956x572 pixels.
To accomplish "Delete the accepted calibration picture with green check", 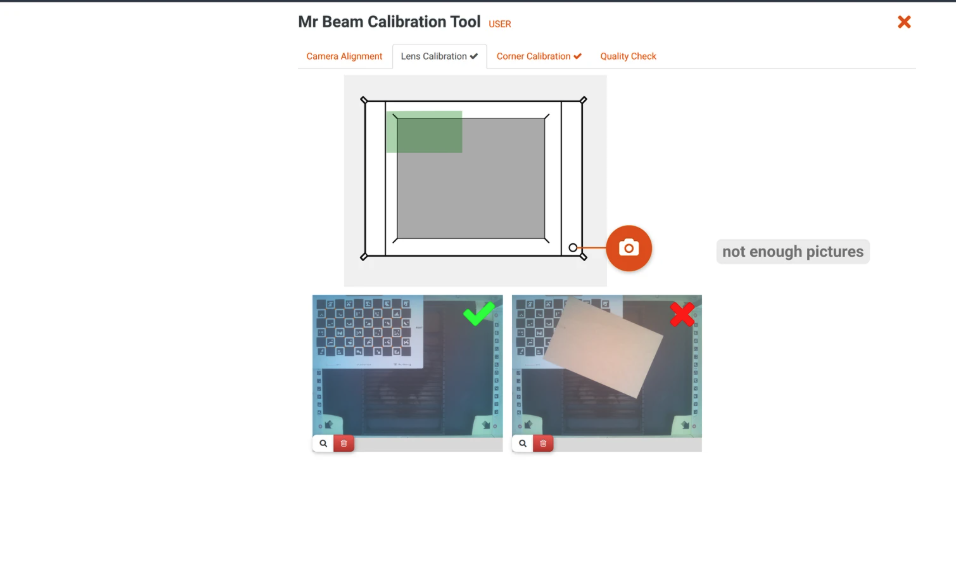I will (344, 443).
